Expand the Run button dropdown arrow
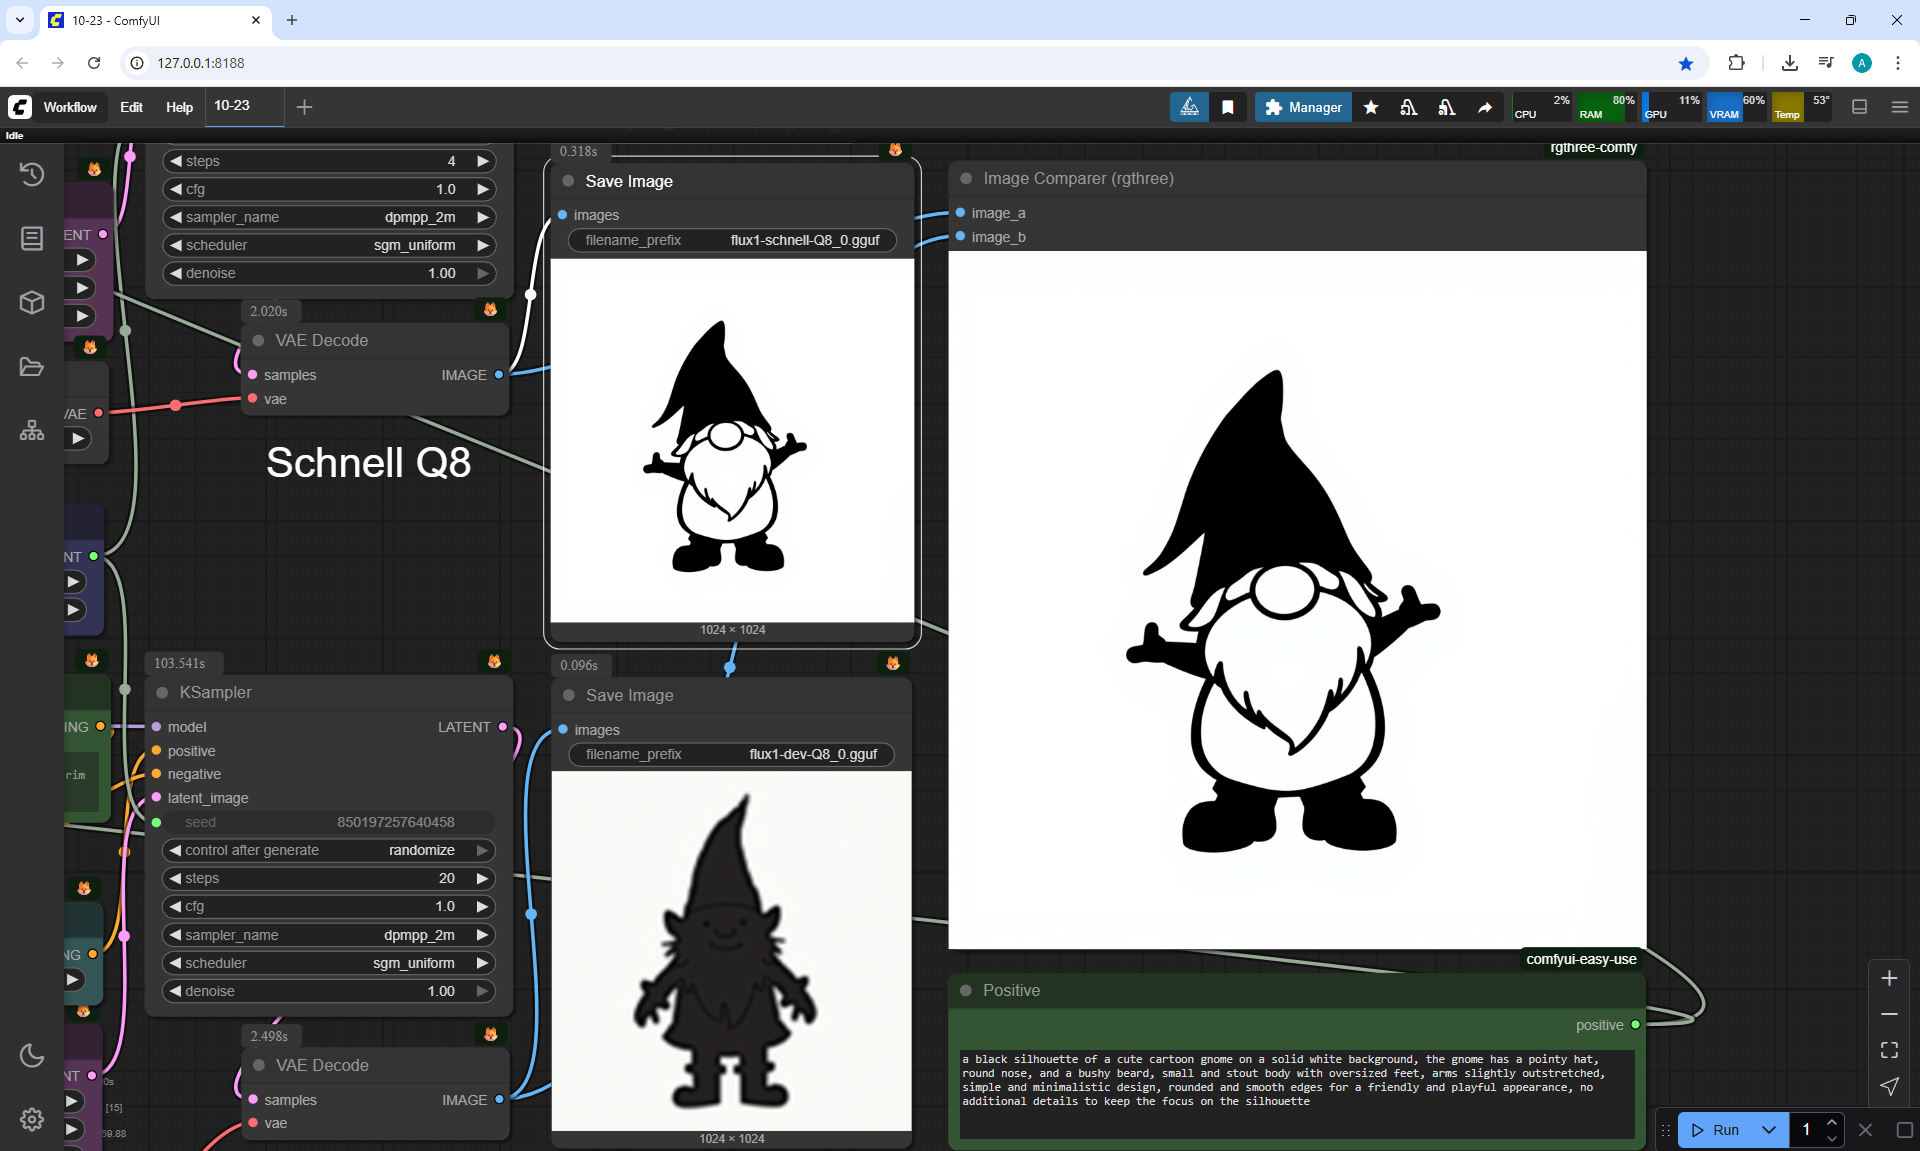The width and height of the screenshot is (1920, 1151). pos(1768,1130)
